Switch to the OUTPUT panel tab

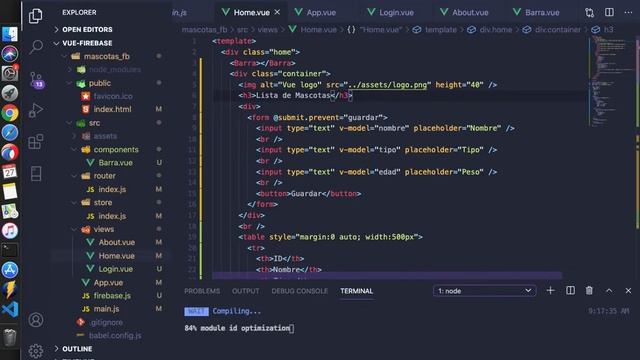[x=246, y=291]
